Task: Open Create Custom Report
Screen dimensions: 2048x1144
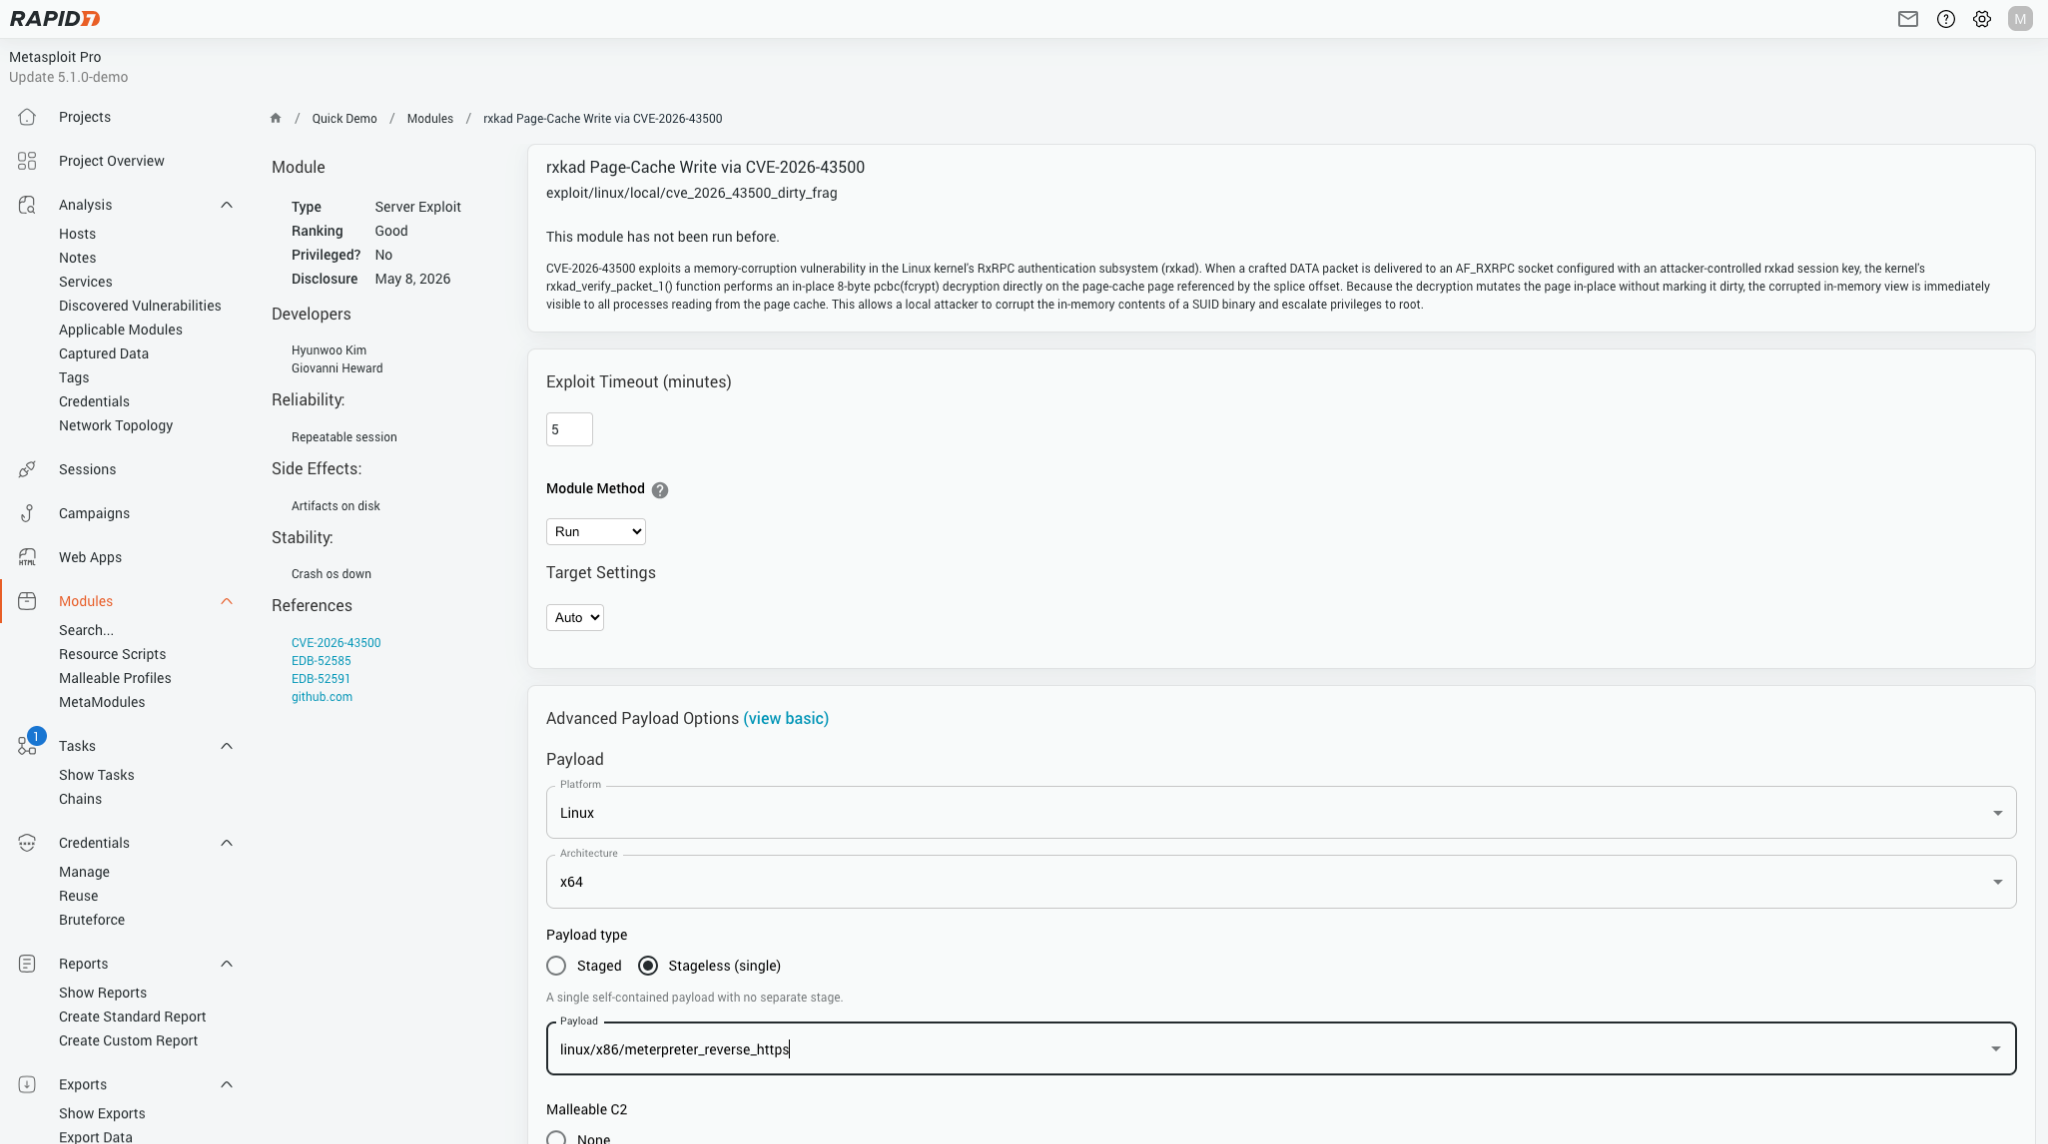Action: (x=128, y=1041)
